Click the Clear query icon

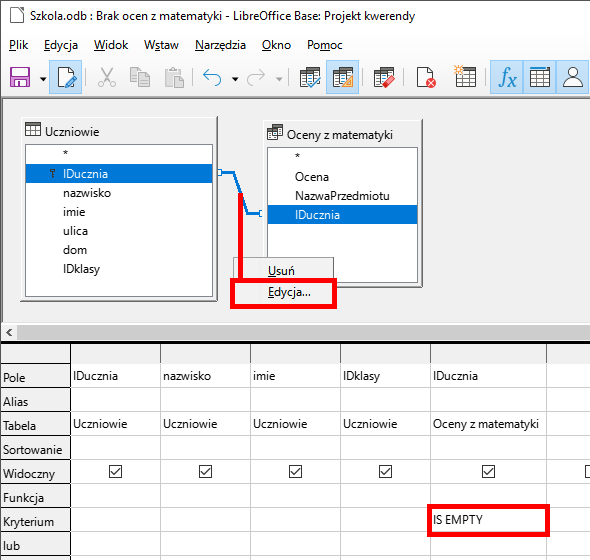coord(384,77)
